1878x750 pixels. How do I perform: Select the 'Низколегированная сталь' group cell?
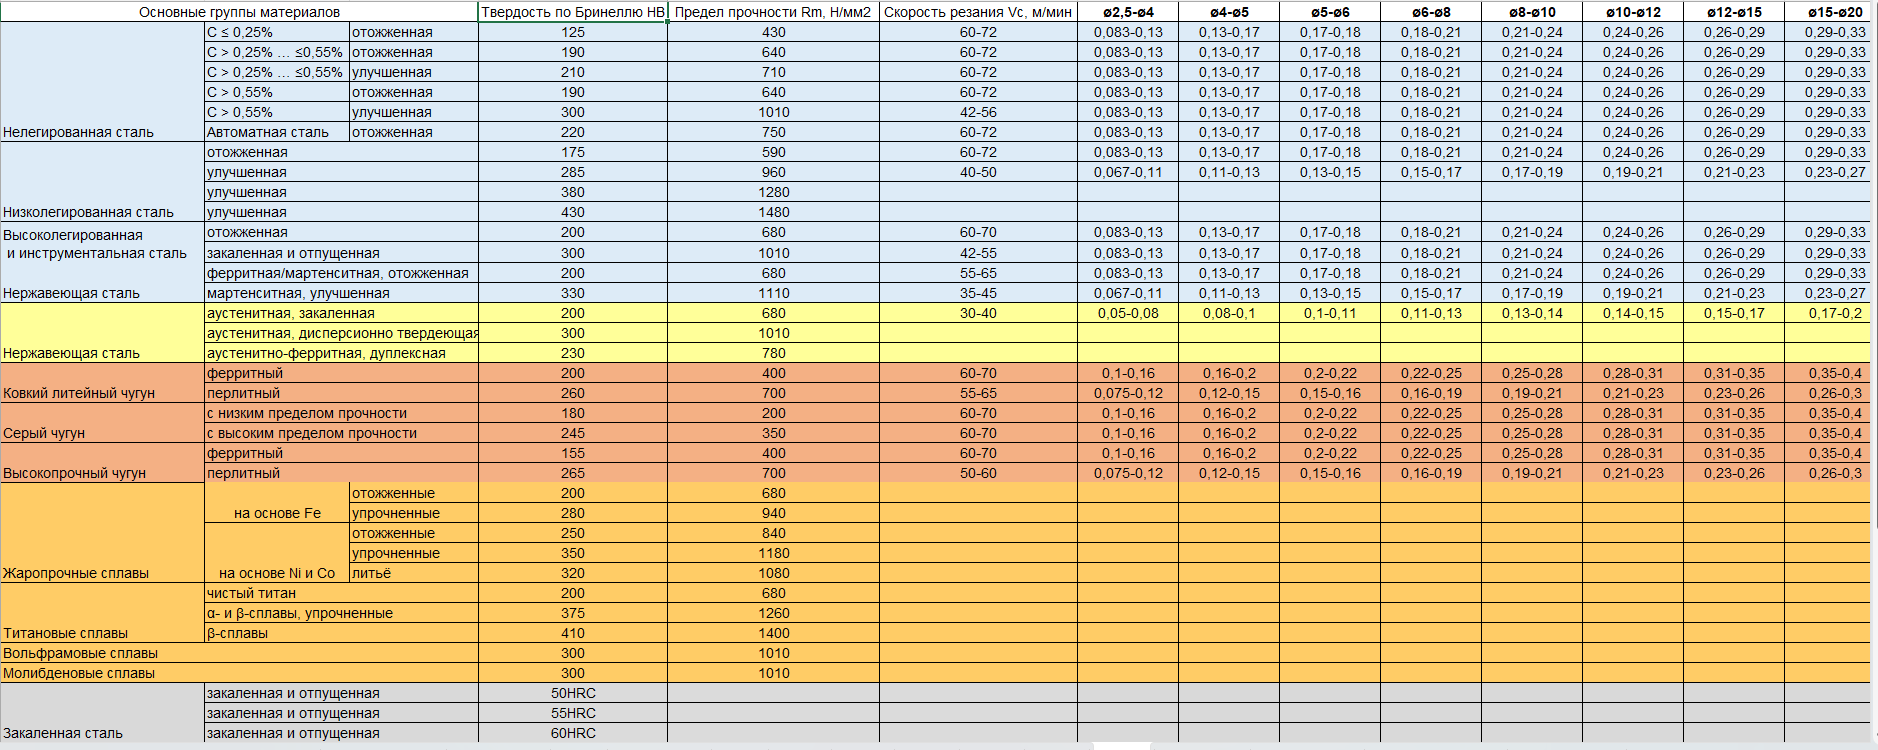point(102,182)
